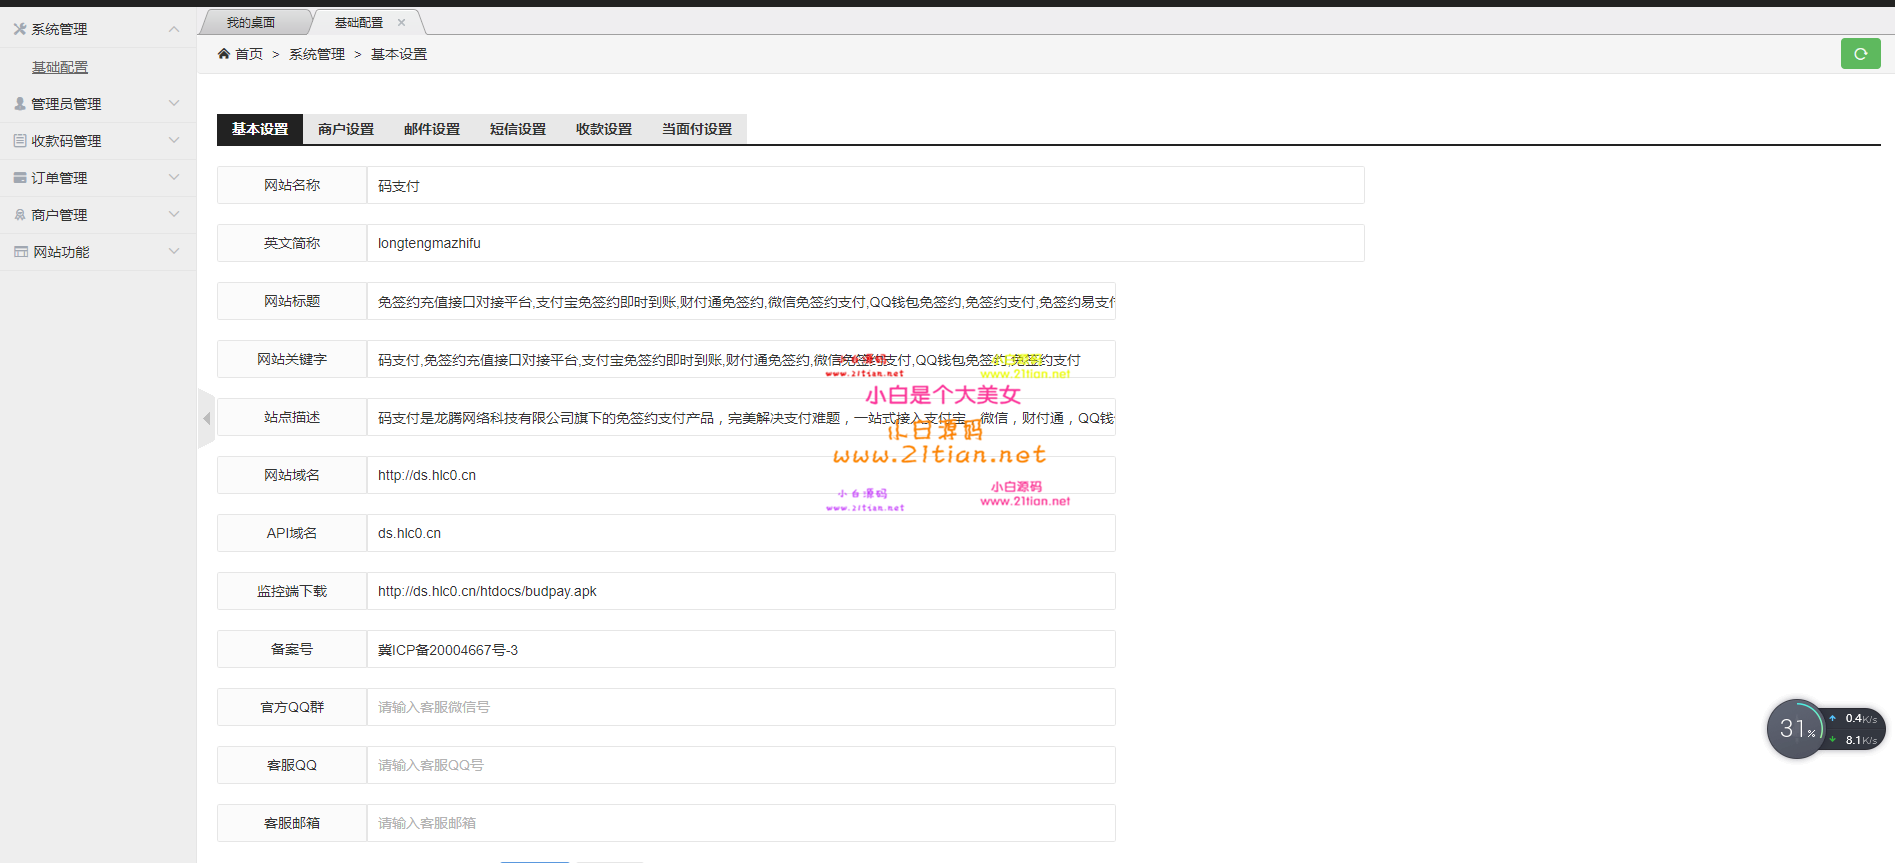Collapse the sidebar with the arrow handle
The image size is (1895, 863).
coord(206,418)
